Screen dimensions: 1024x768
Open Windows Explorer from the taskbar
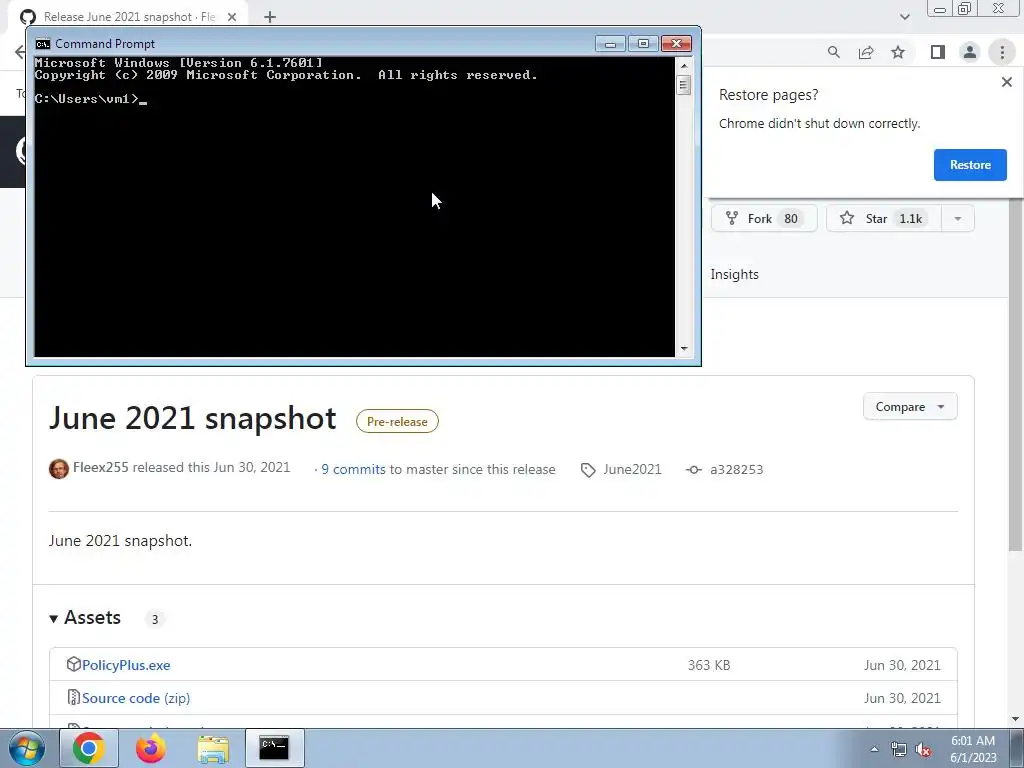213,748
